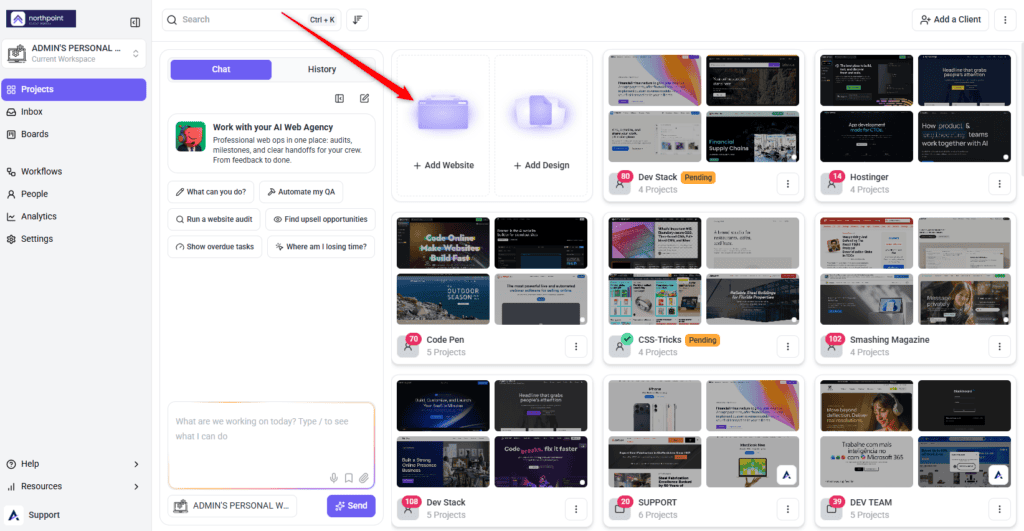
Task: Click 'Show overdue tasks' suggestion
Action: (215, 247)
